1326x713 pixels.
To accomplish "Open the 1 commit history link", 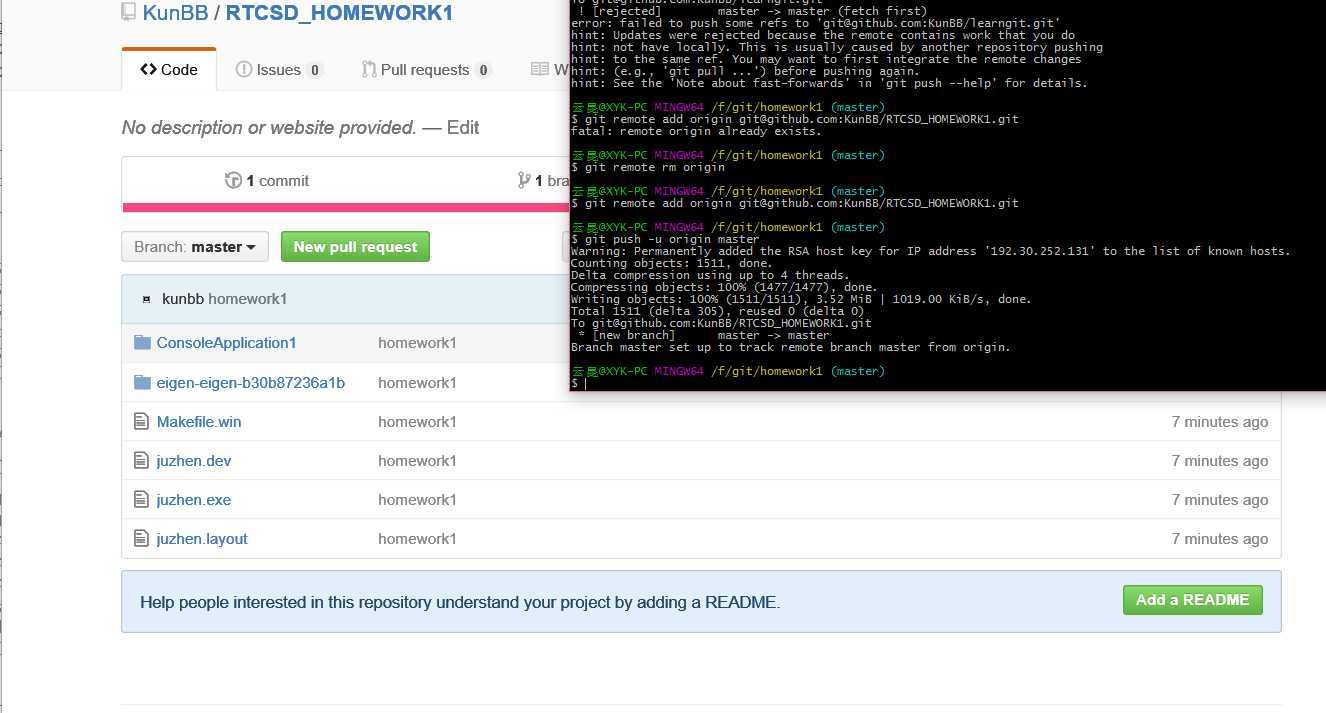I will point(267,181).
